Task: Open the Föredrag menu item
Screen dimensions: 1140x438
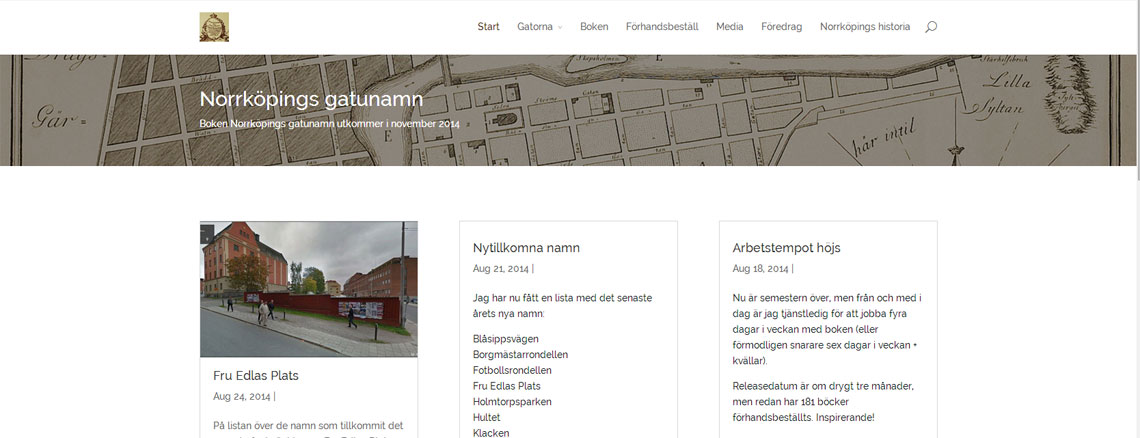Action: [782, 27]
